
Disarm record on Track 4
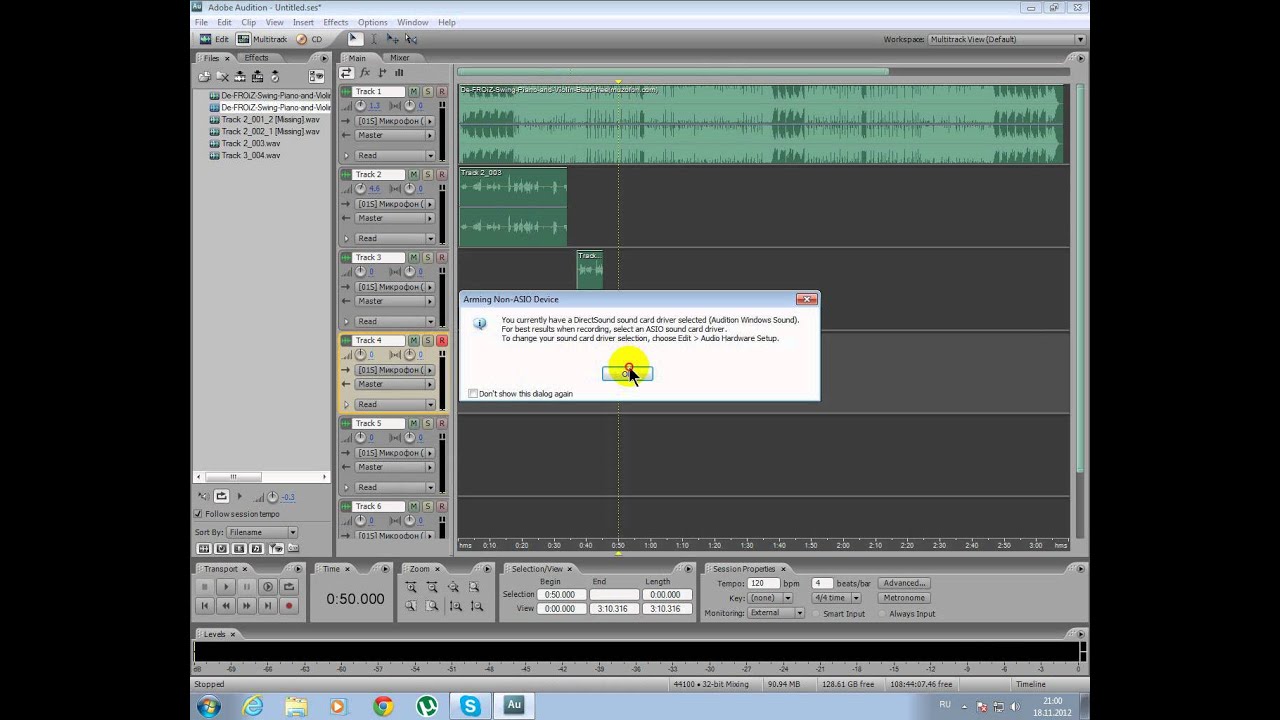(x=442, y=341)
